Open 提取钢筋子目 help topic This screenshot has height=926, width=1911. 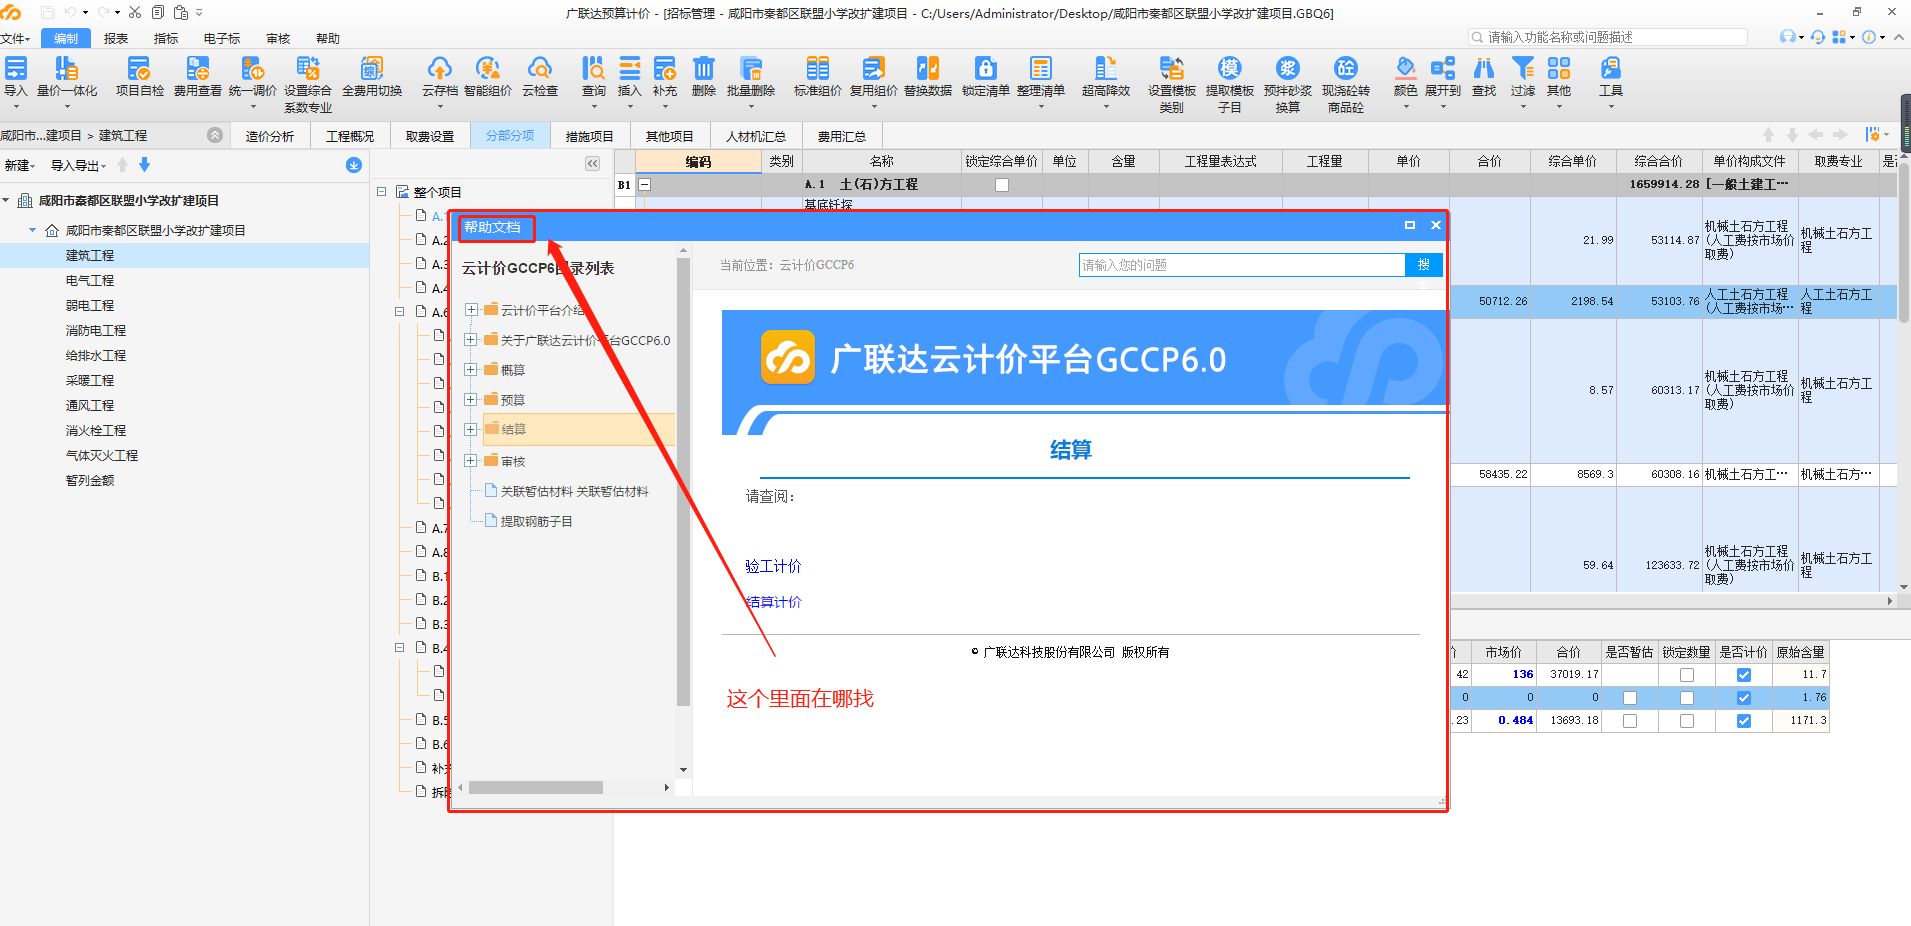pos(536,522)
